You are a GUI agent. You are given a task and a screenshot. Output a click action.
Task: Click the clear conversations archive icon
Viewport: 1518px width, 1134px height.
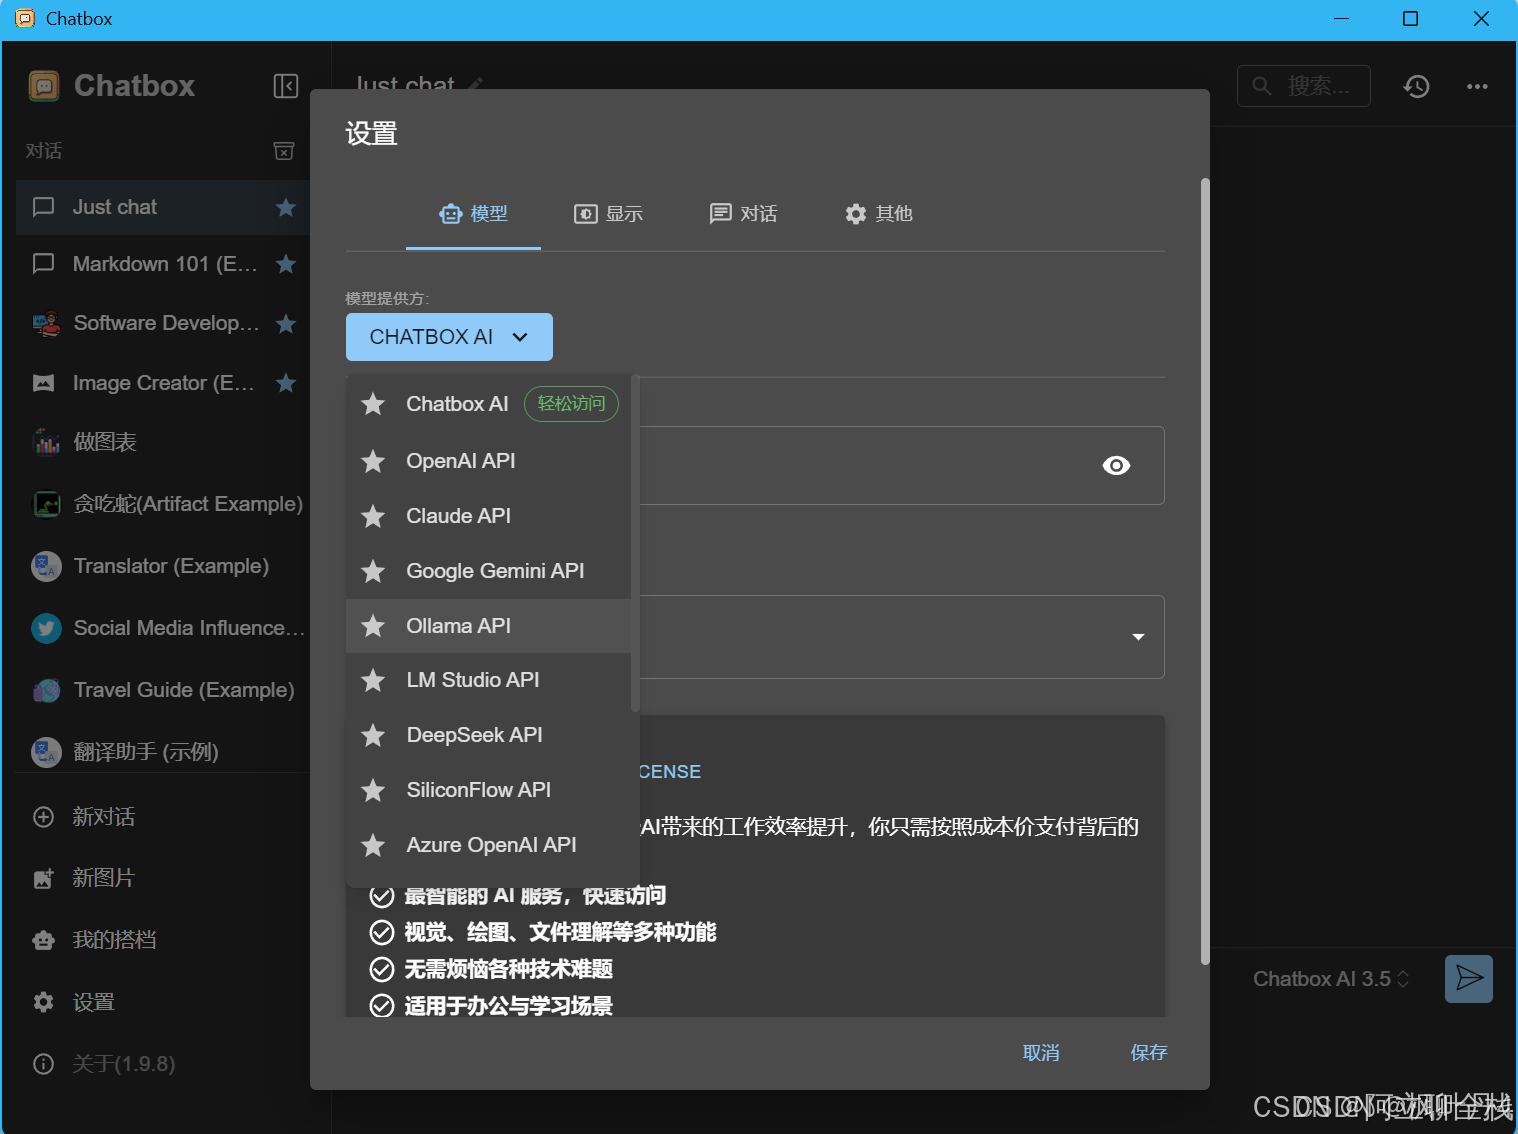284,151
